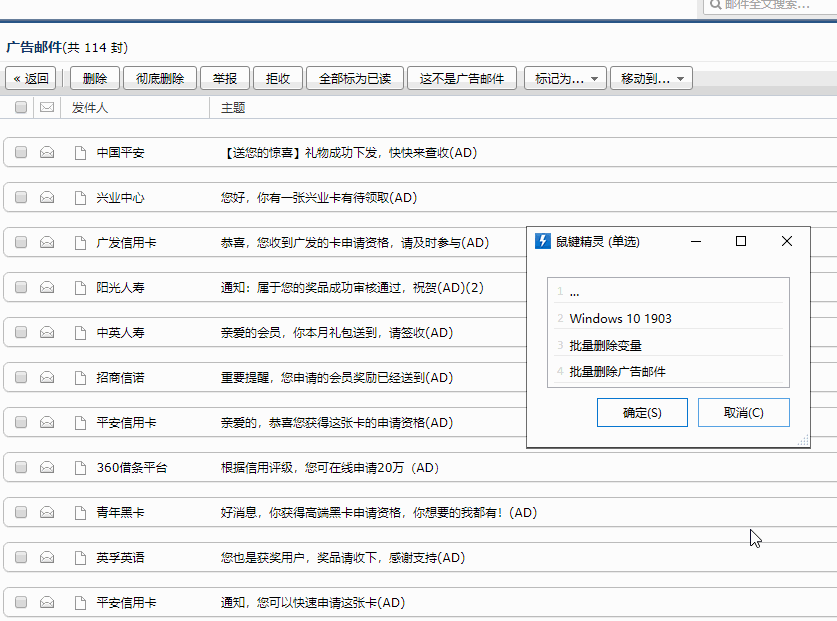The height and width of the screenshot is (621, 837).
Task: Open mail 通知，您可以快速申请这张卡(AD)
Action: tap(313, 603)
